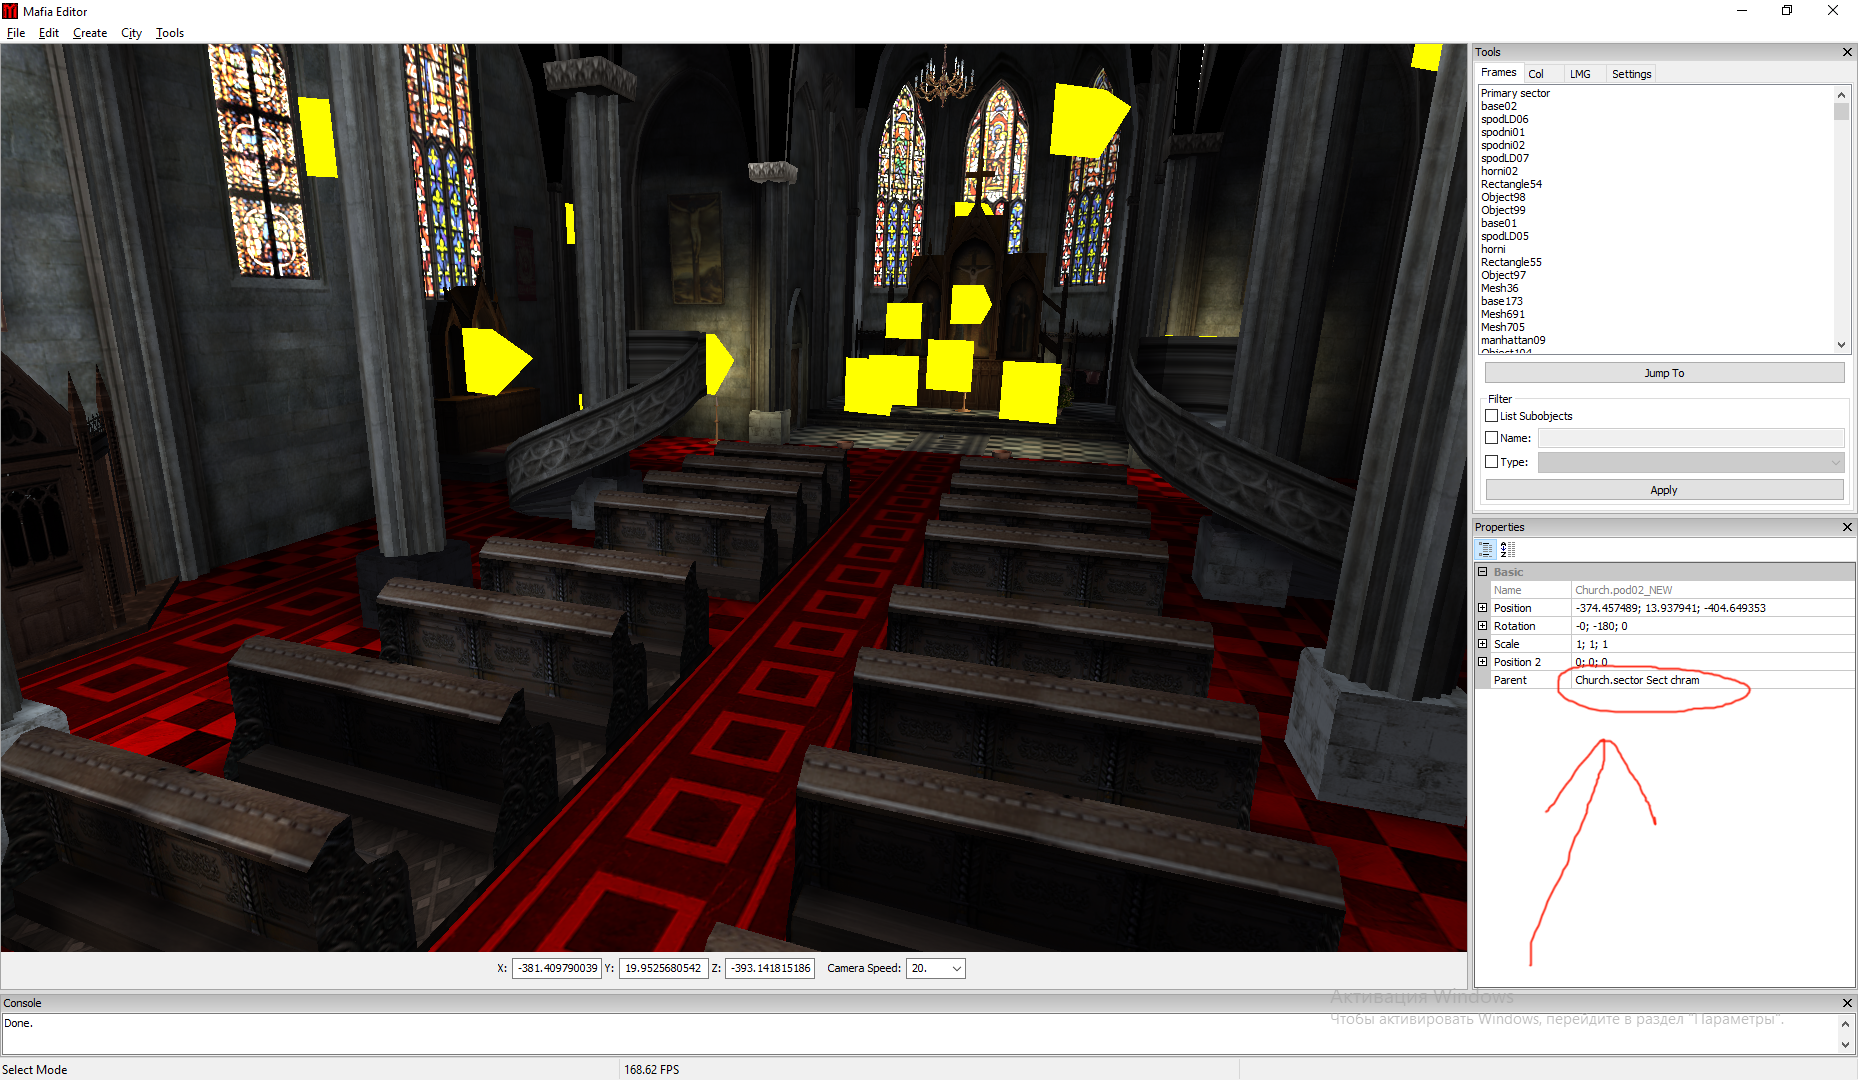The height and width of the screenshot is (1080, 1858).
Task: Expand the Position 2 property
Action: [x=1483, y=662]
